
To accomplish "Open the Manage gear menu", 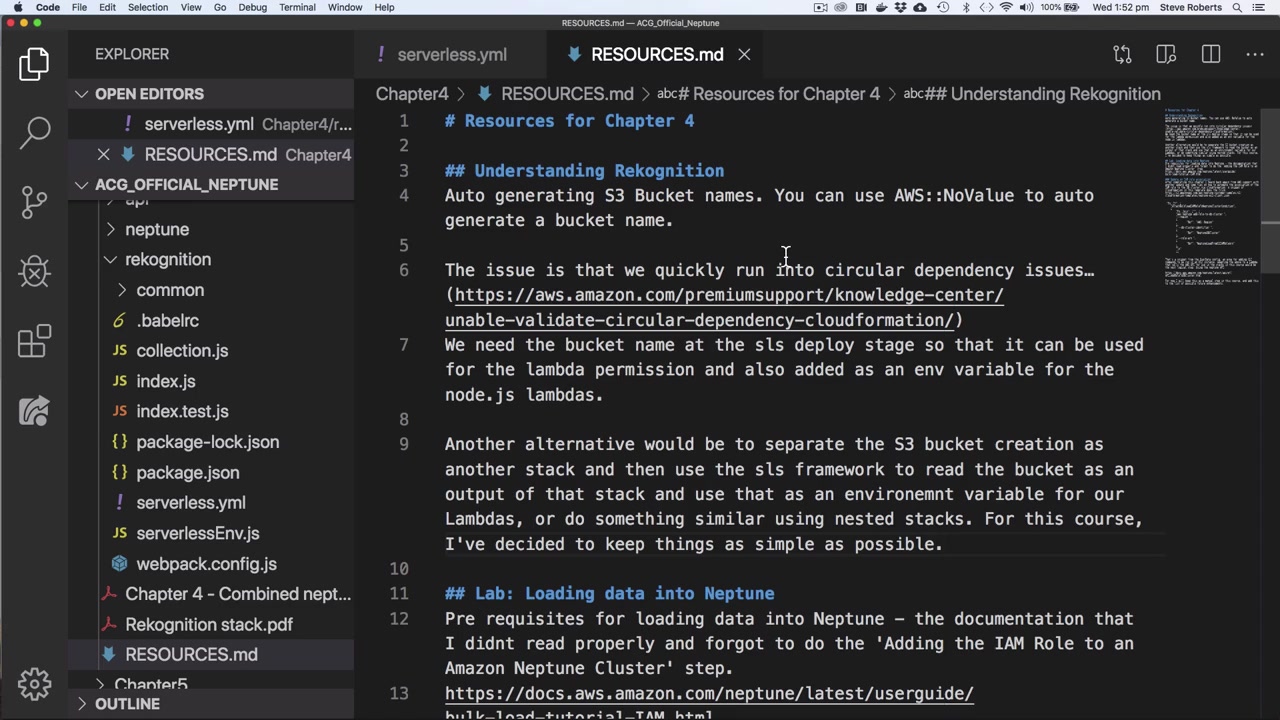I will point(34,684).
